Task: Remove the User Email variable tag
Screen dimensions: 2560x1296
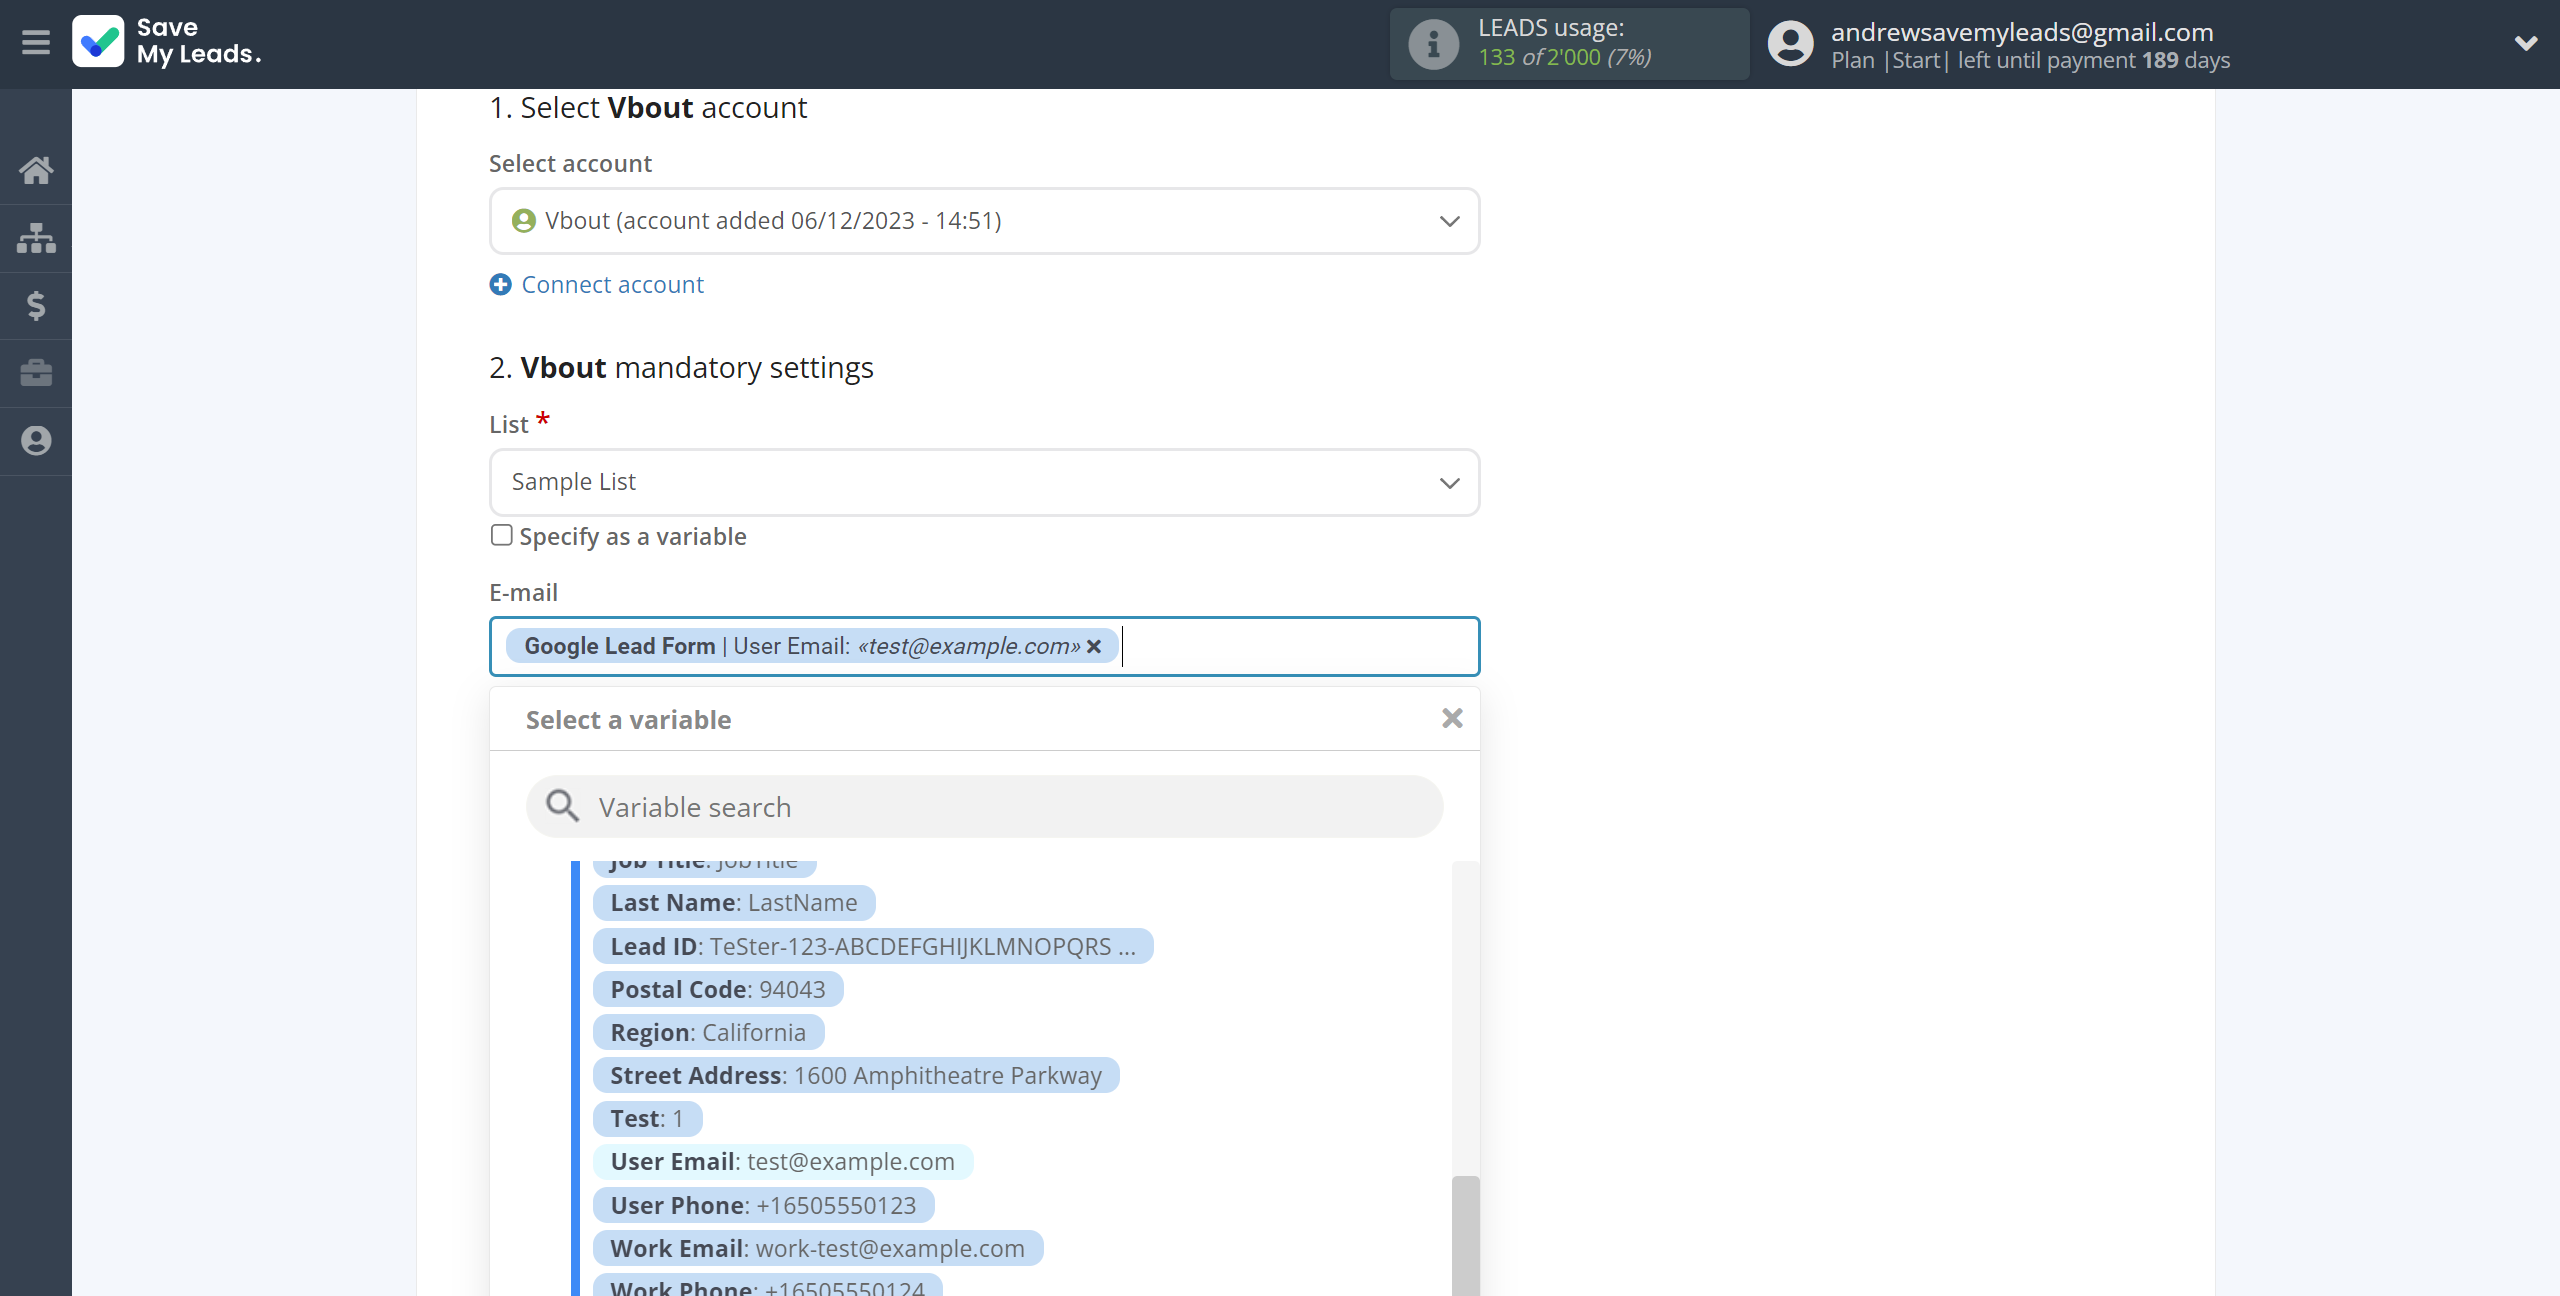Action: pyautogui.click(x=1094, y=647)
